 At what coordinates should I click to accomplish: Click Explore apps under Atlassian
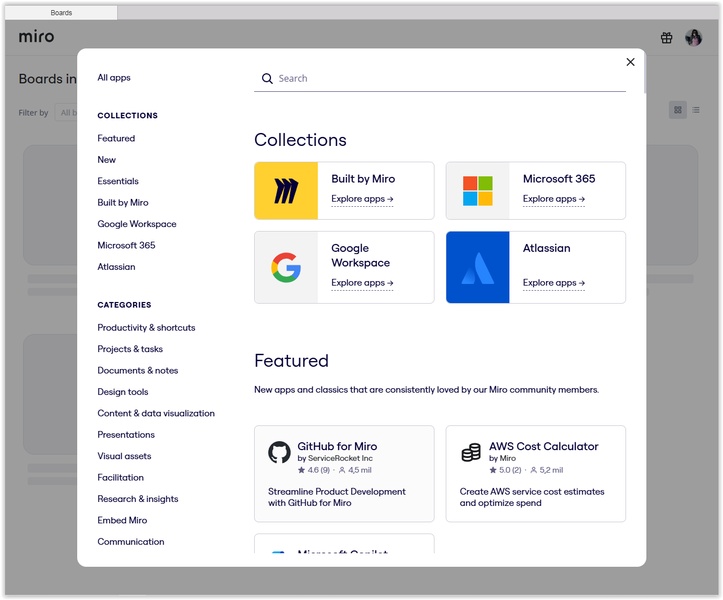[554, 283]
